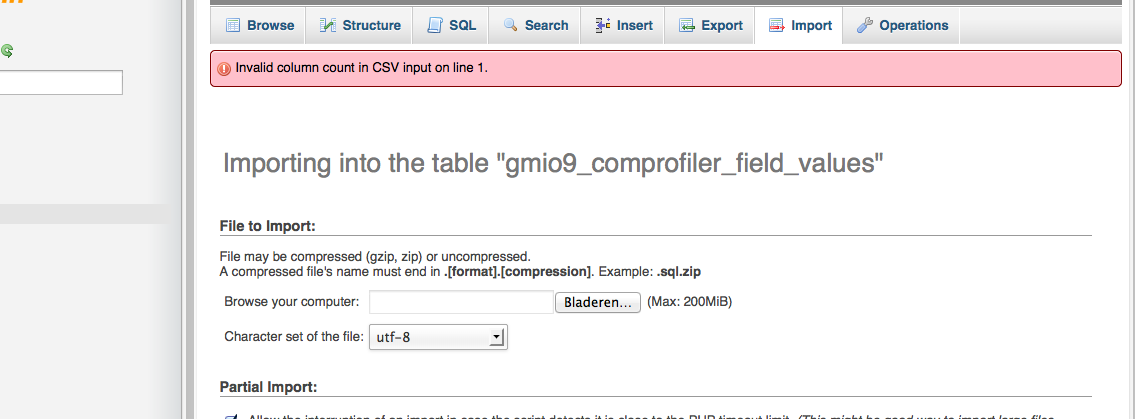Screen dimensions: 1135x419
Task: Click the Bladeren browse button
Action: (x=598, y=302)
